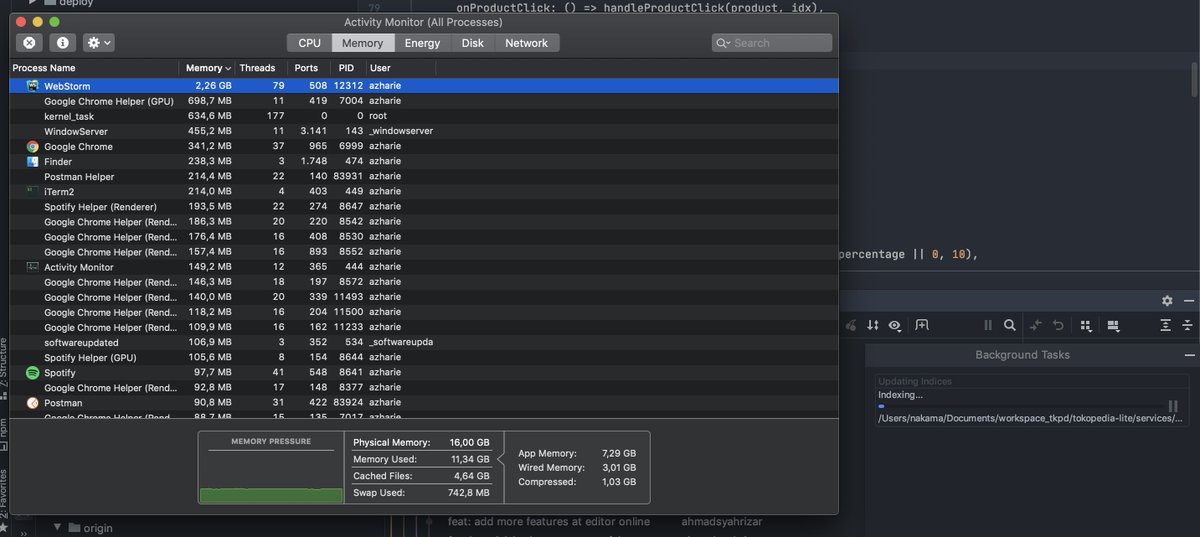
Task: Click the pause icon in WebStorm log toolbar
Action: tap(988, 325)
